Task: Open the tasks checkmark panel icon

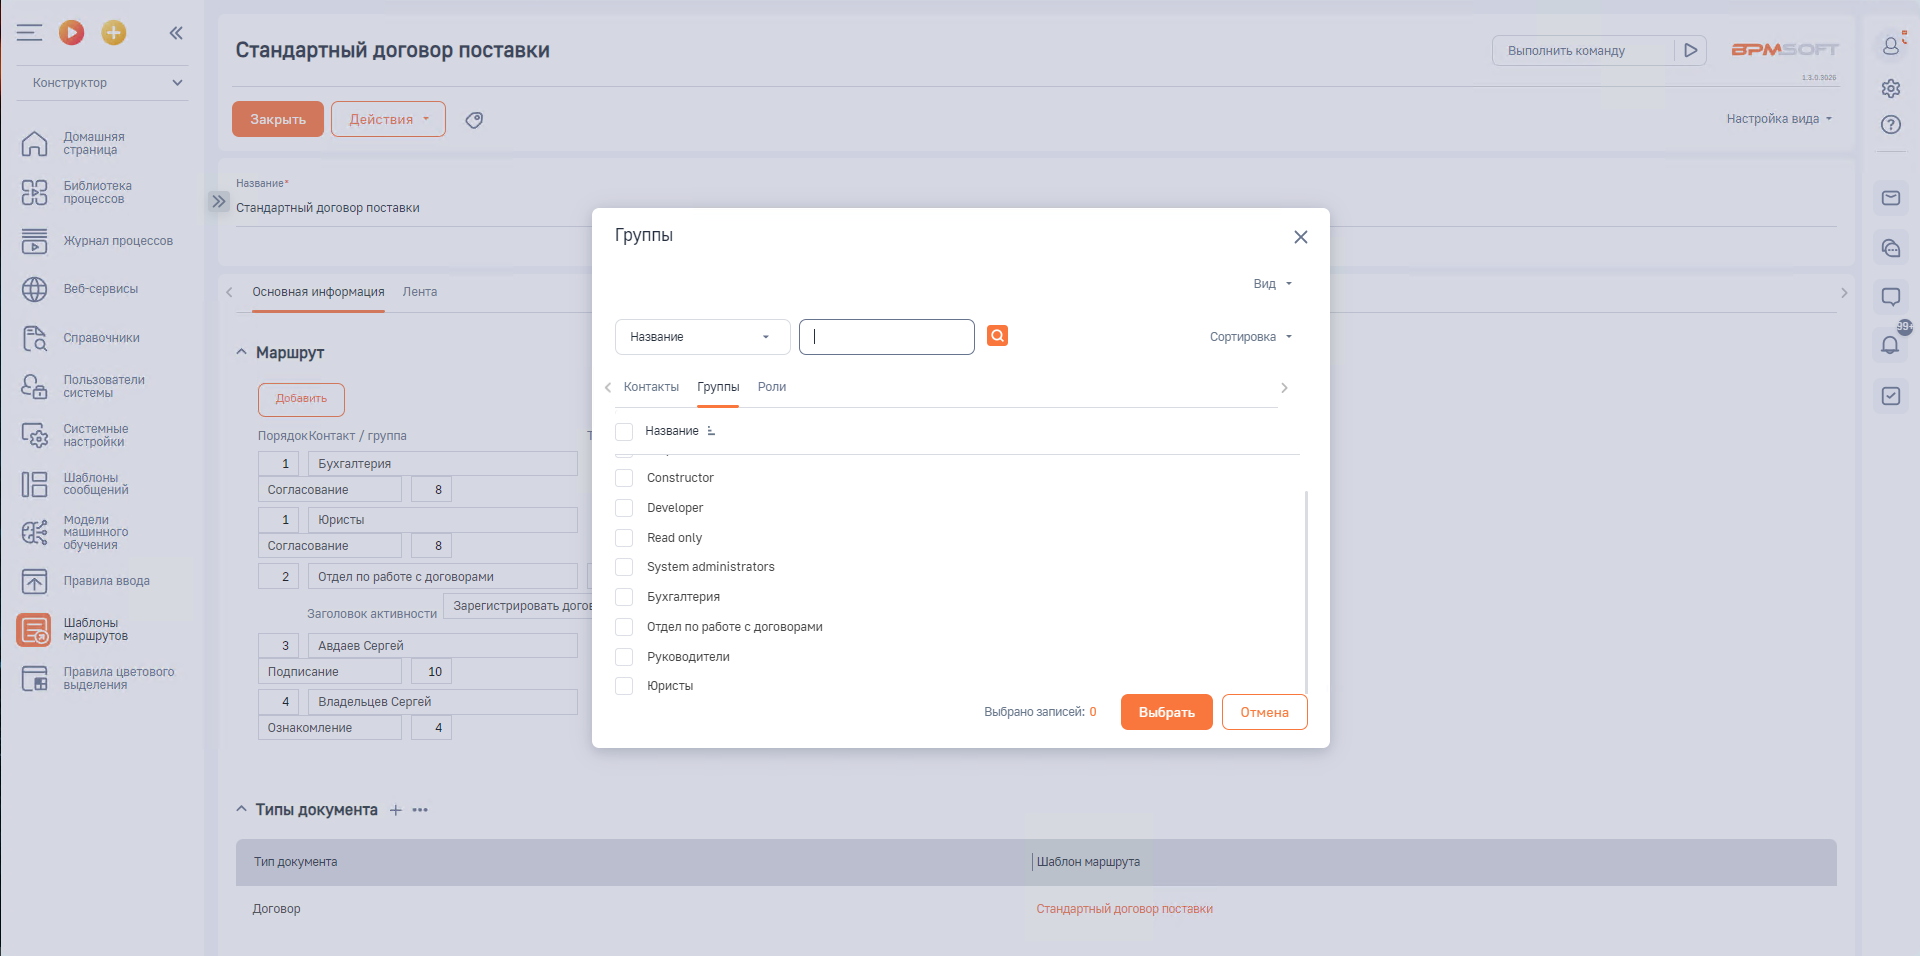Action: (x=1890, y=396)
